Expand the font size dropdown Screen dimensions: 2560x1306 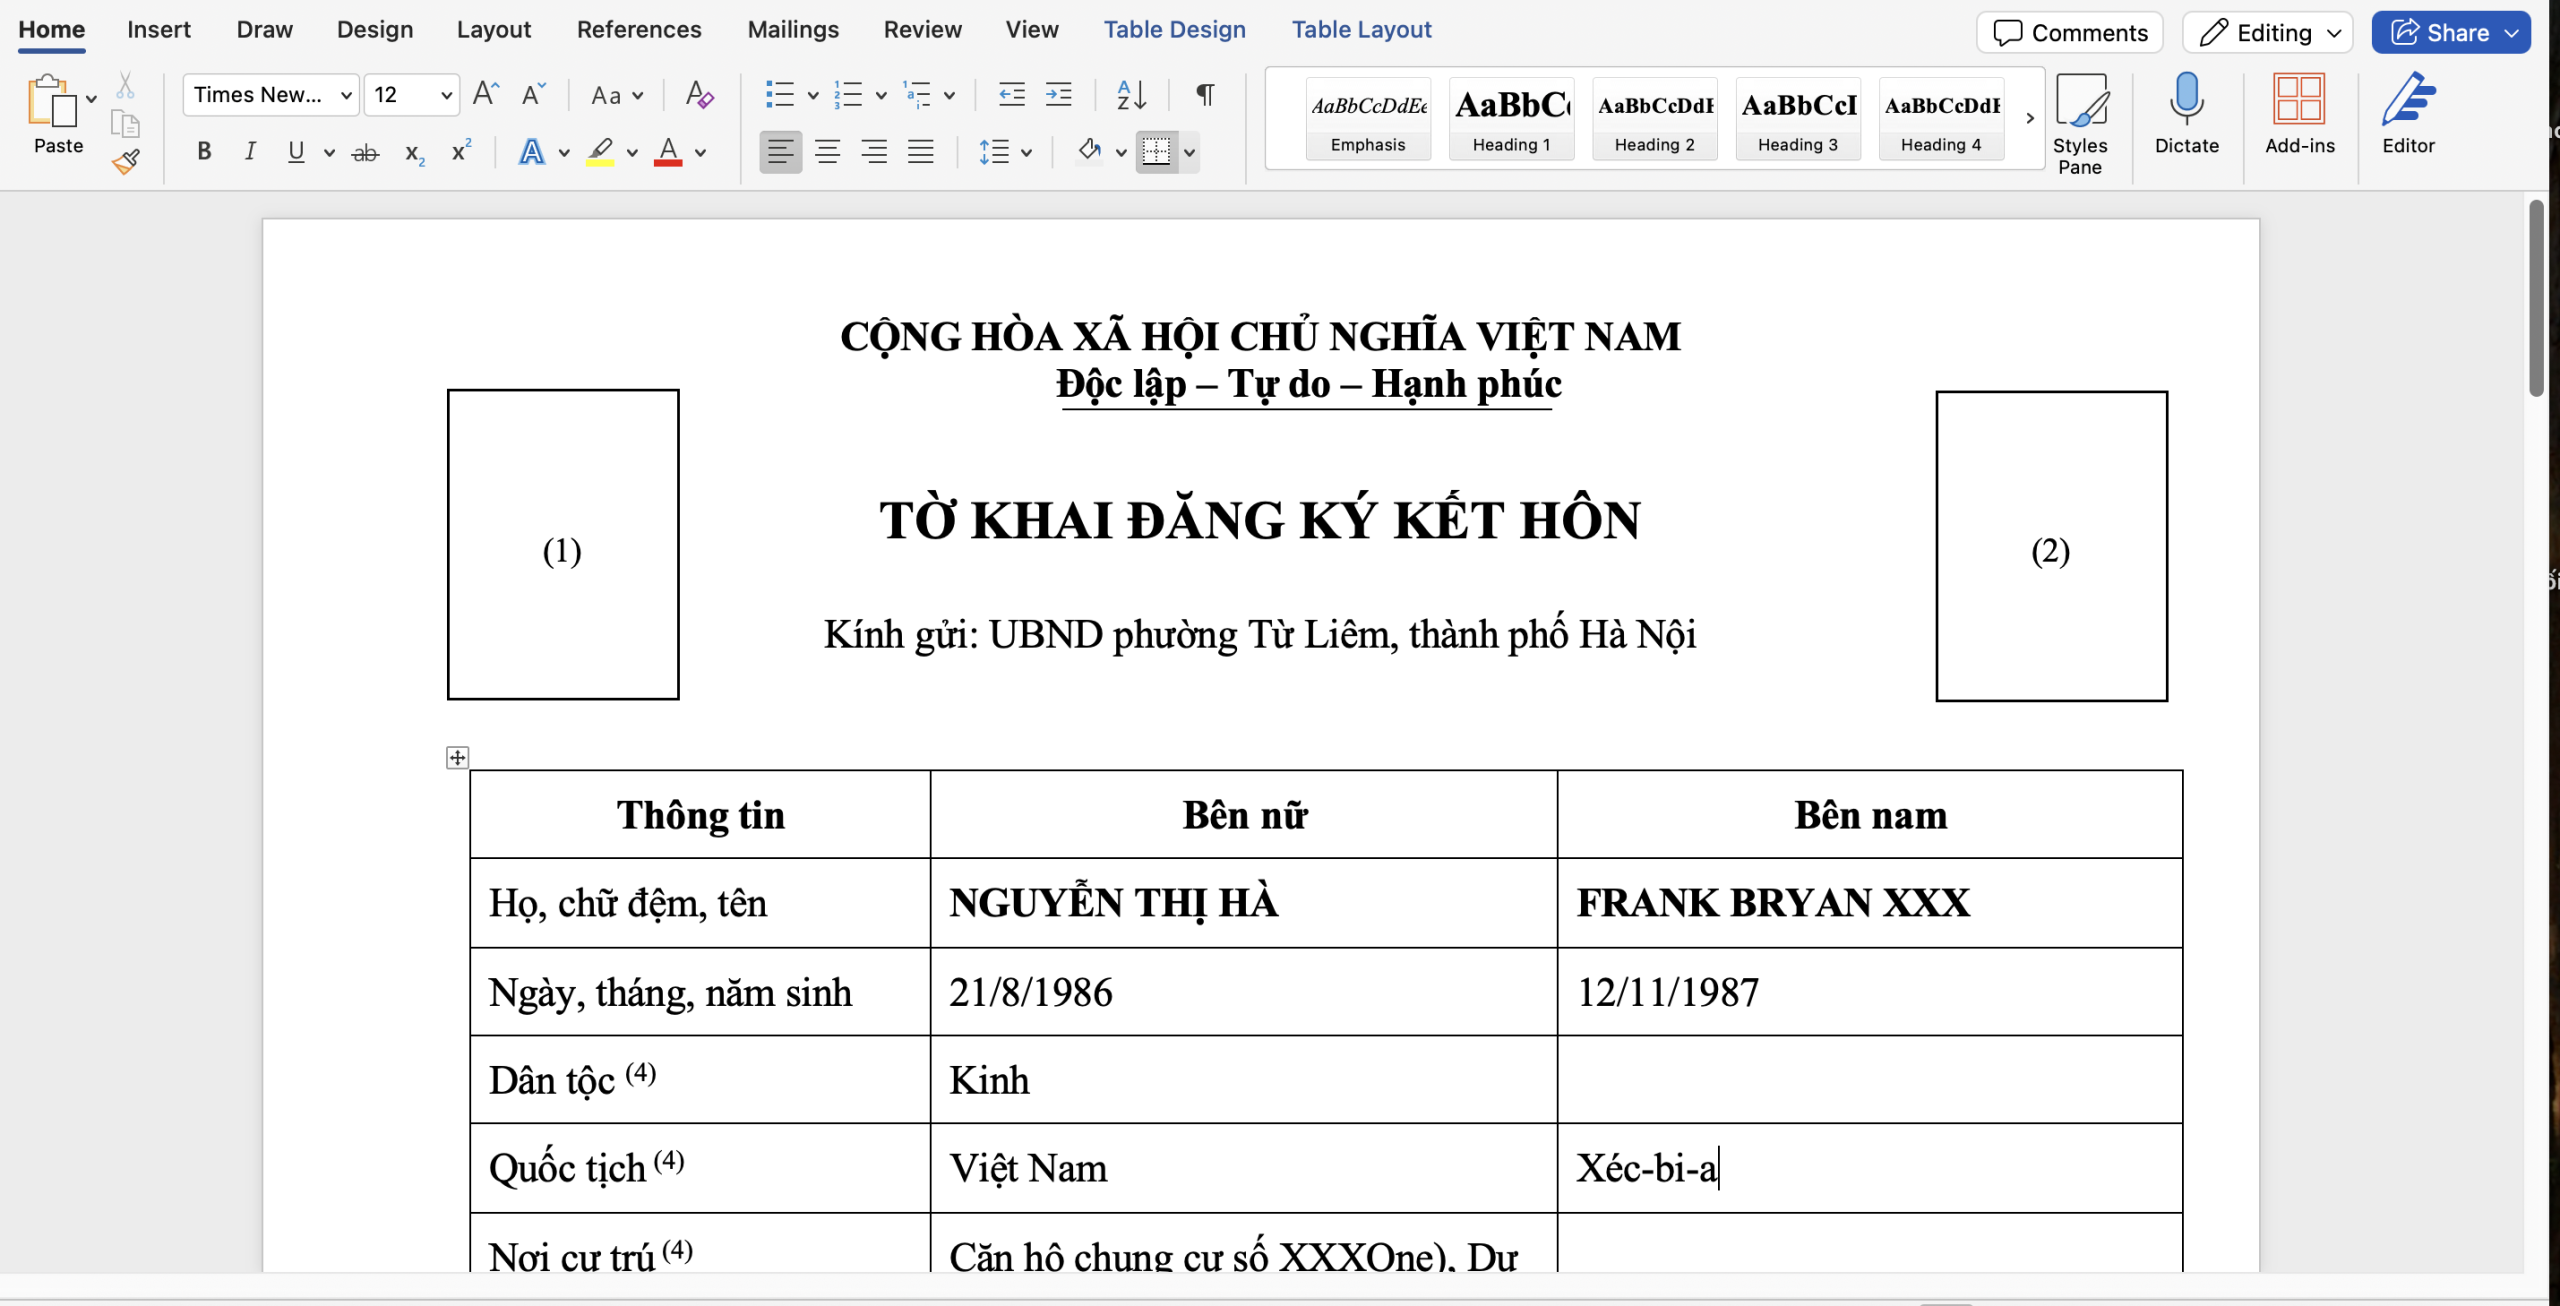[x=446, y=95]
